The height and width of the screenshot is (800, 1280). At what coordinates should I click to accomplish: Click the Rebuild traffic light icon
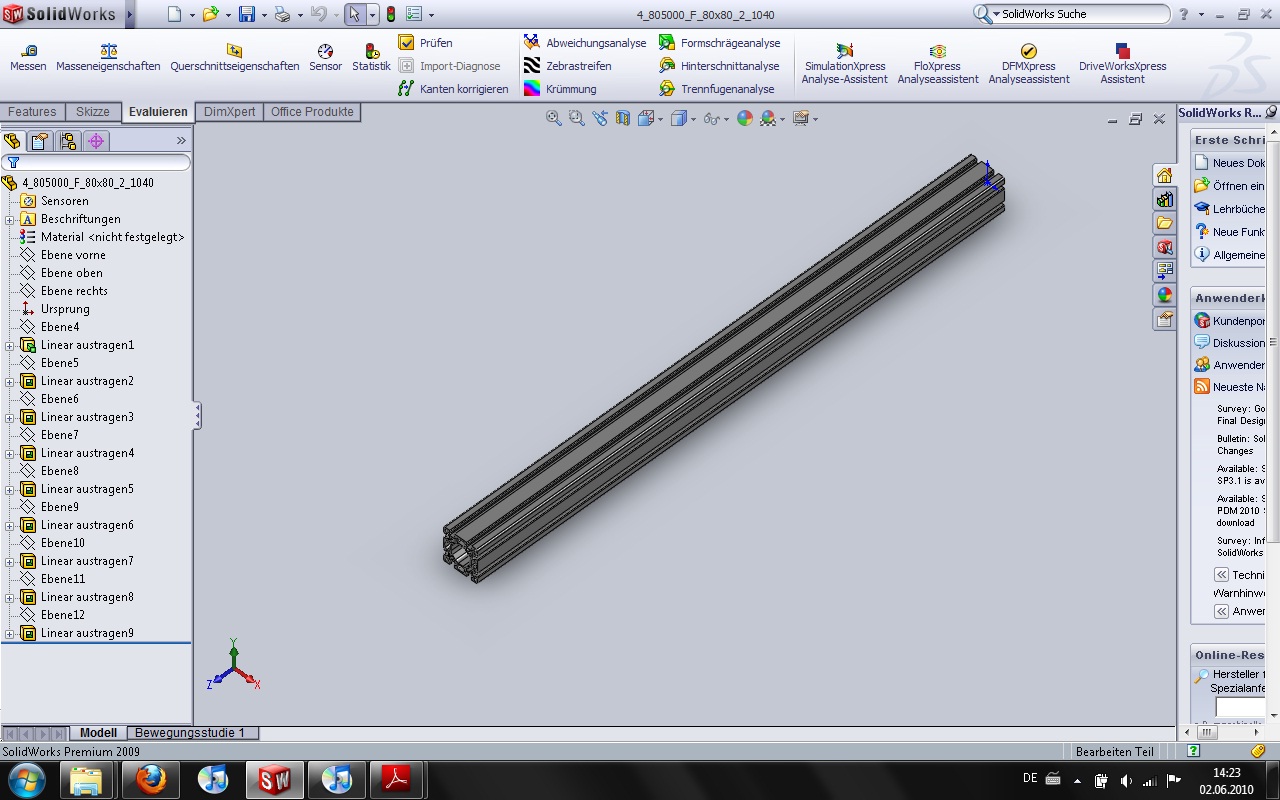coord(390,14)
